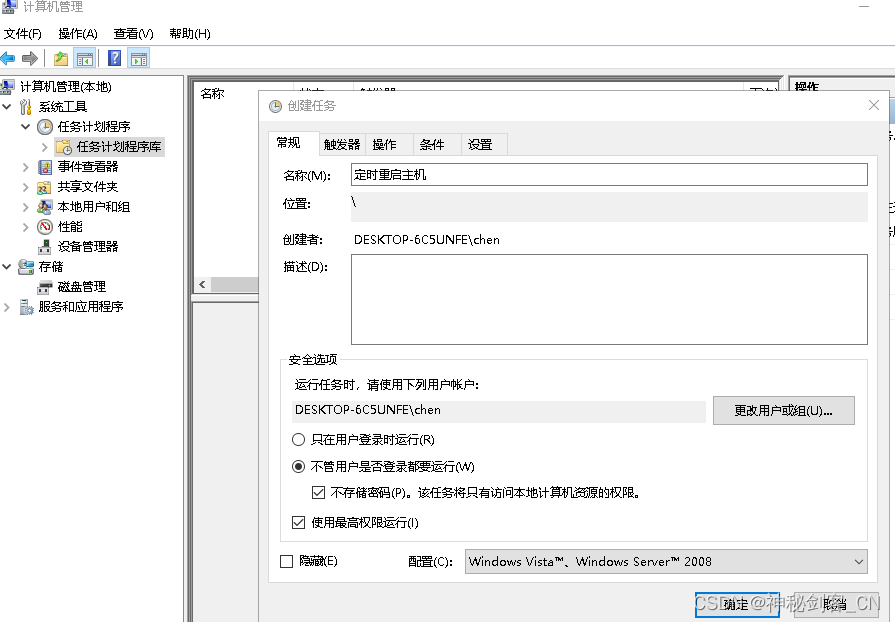The height and width of the screenshot is (622, 895).
Task: Click the 确定 button
Action: coord(737,604)
